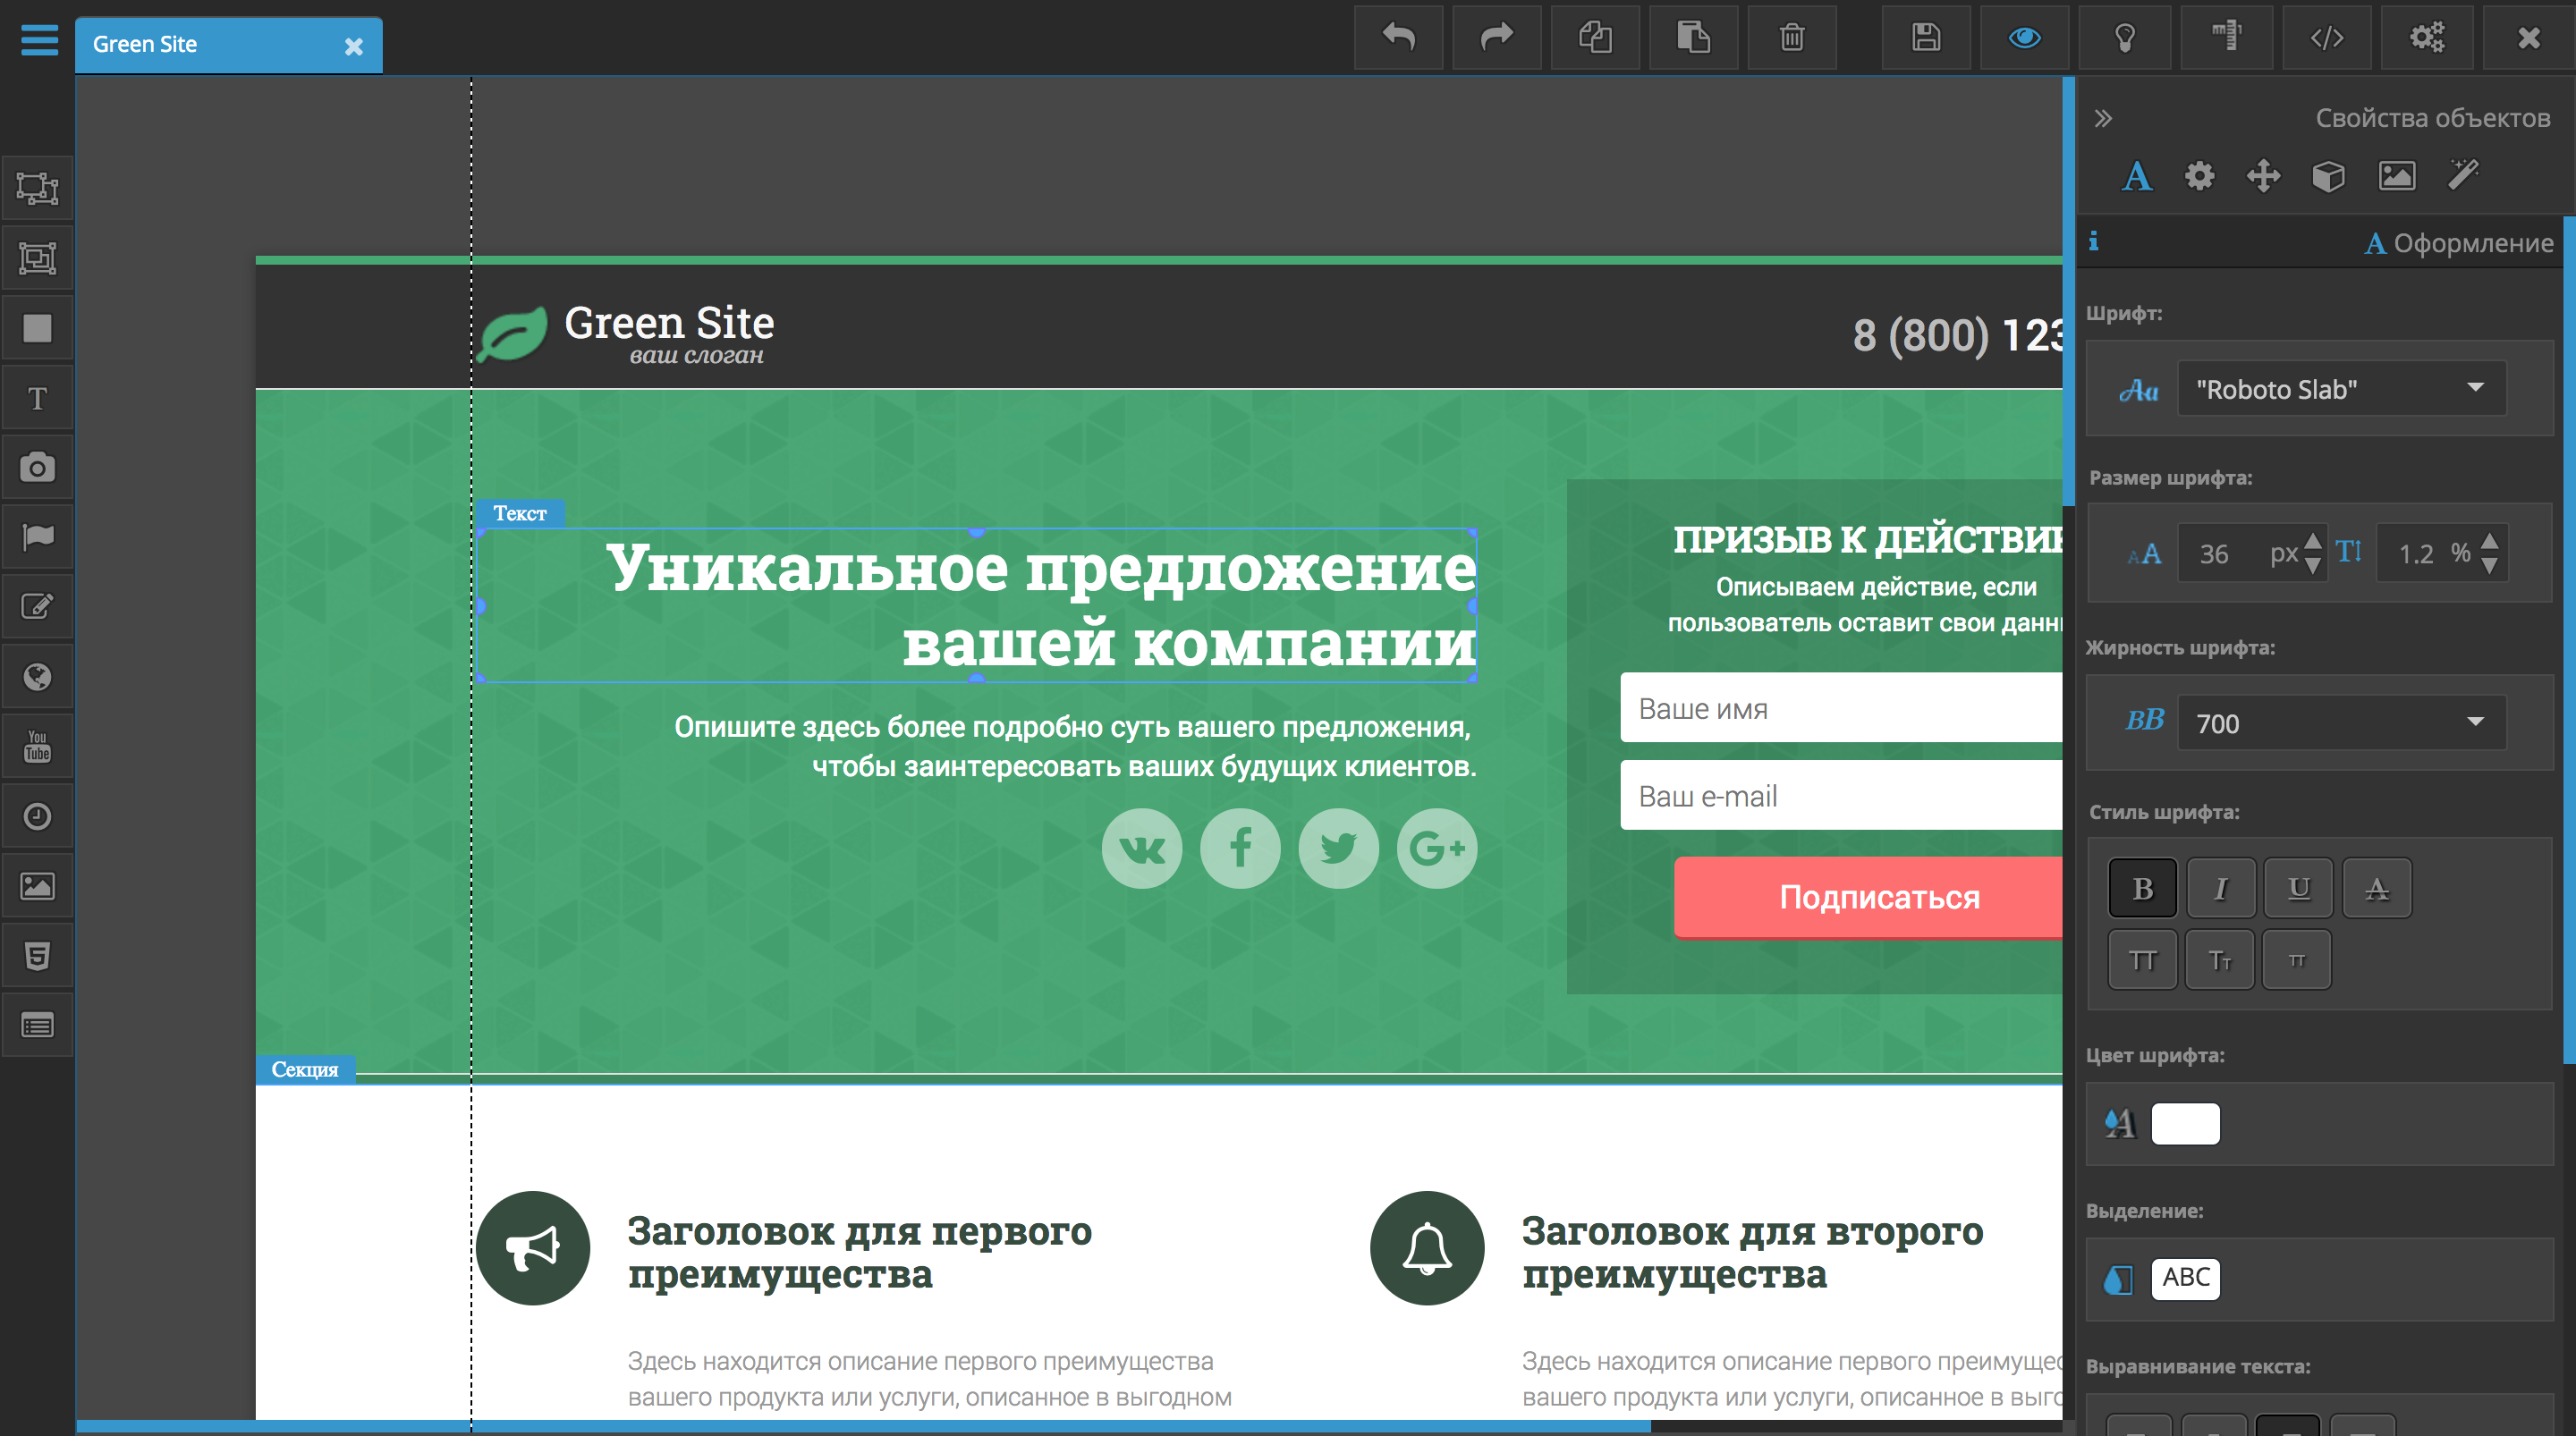Viewport: 2576px width, 1436px height.
Task: Delete selected element via trash icon
Action: coord(1790,37)
